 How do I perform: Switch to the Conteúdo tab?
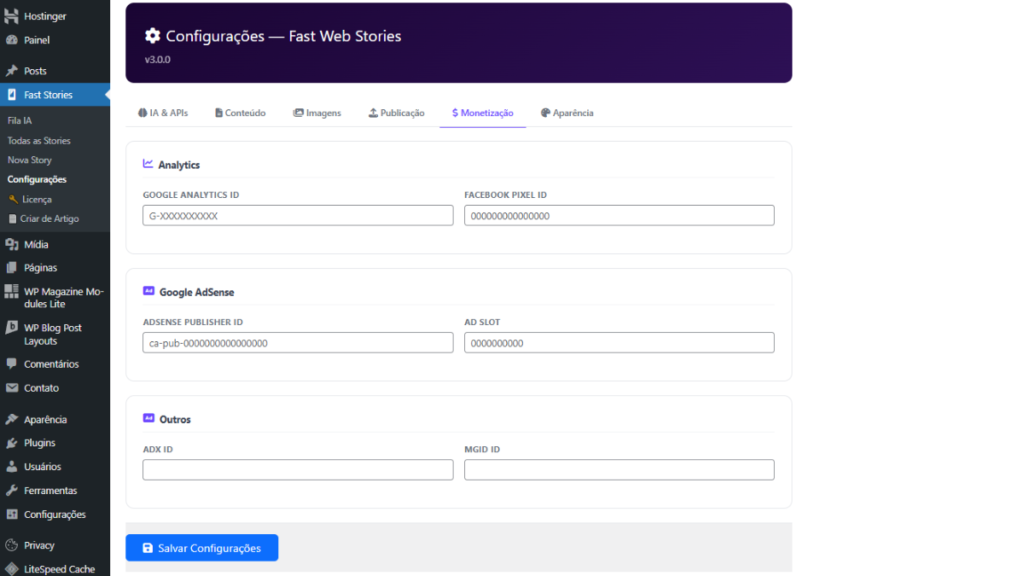click(x=240, y=113)
